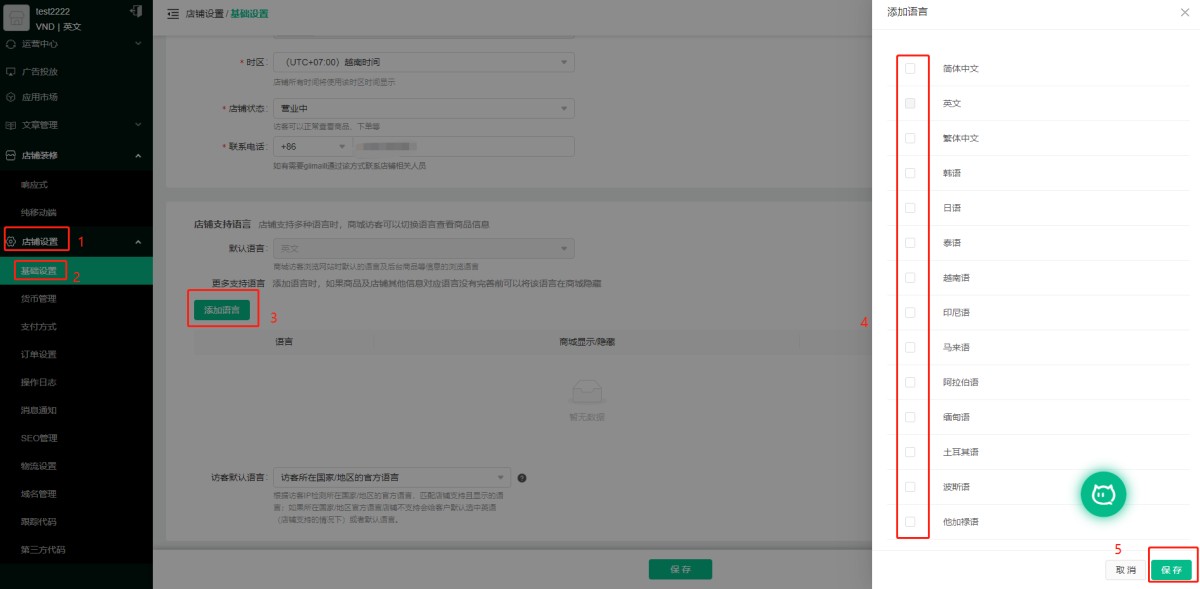Click the logout icon beside test2222
The image size is (1200, 589).
(x=136, y=10)
